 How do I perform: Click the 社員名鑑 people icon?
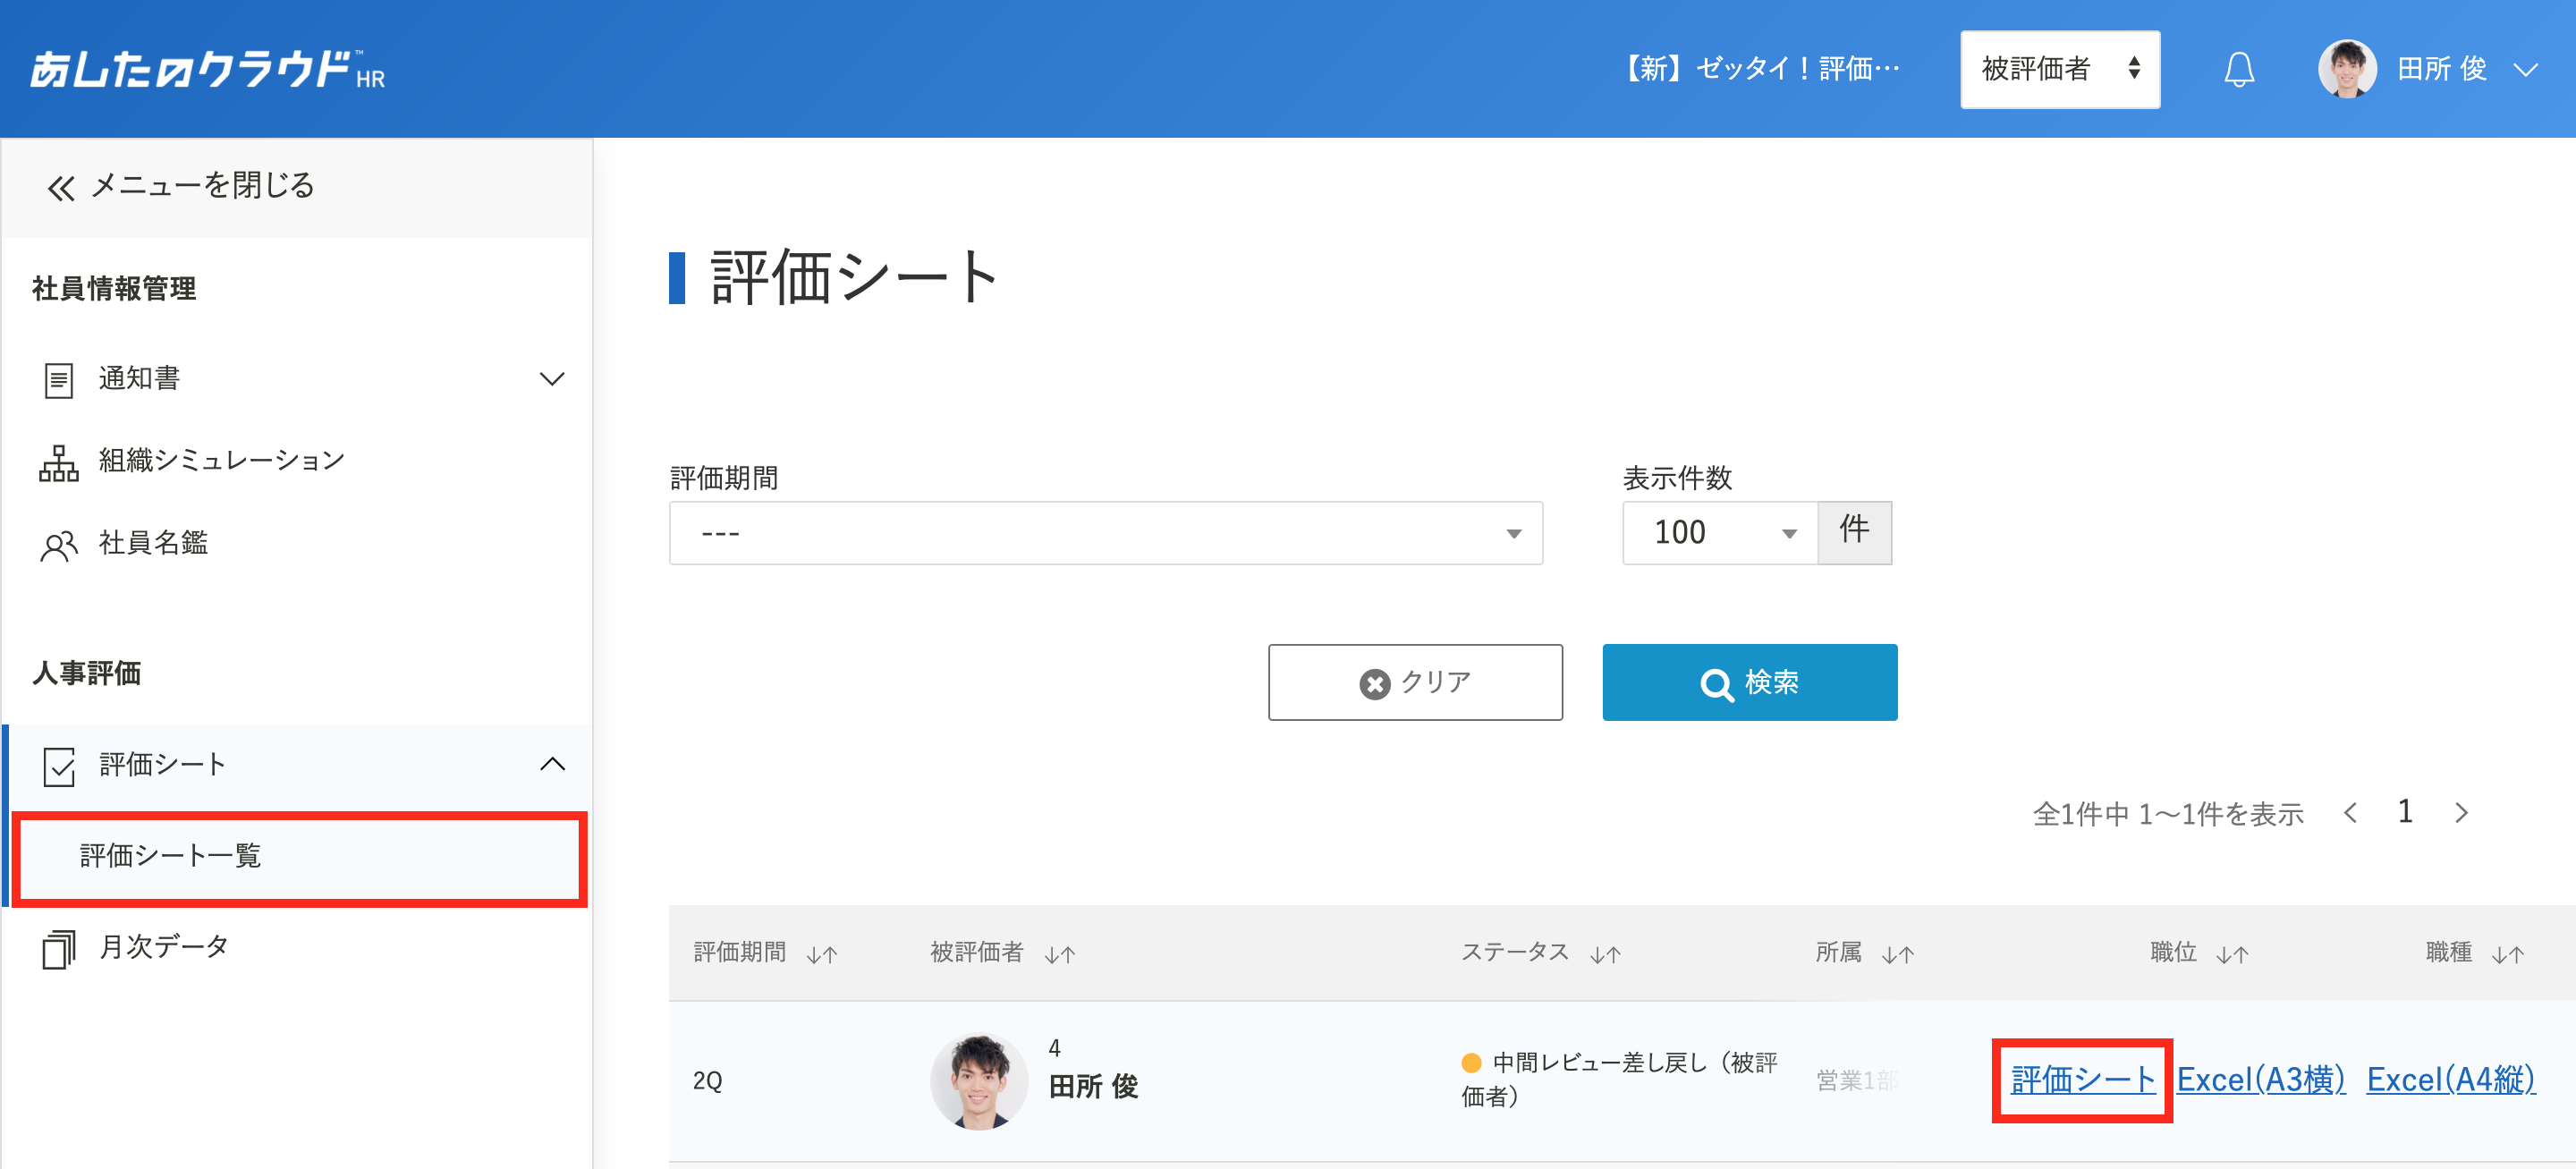[x=59, y=545]
